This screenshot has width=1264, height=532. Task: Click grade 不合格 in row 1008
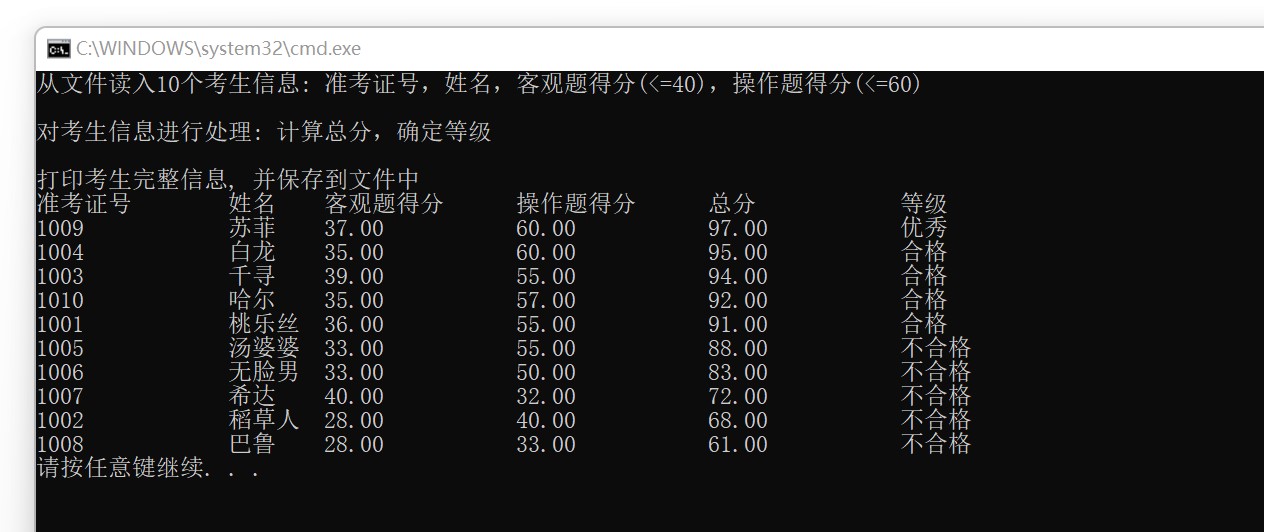pos(936,444)
